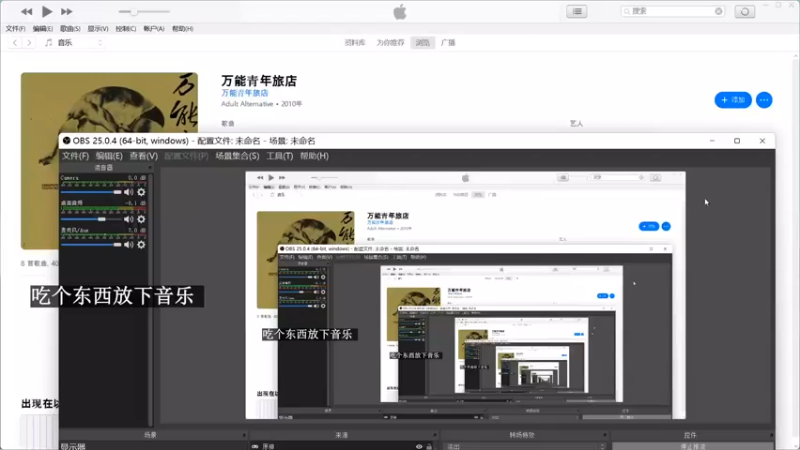This screenshot has width=800, height=450.
Task: Open OBS 编辑(E) menu
Action: click(109, 156)
